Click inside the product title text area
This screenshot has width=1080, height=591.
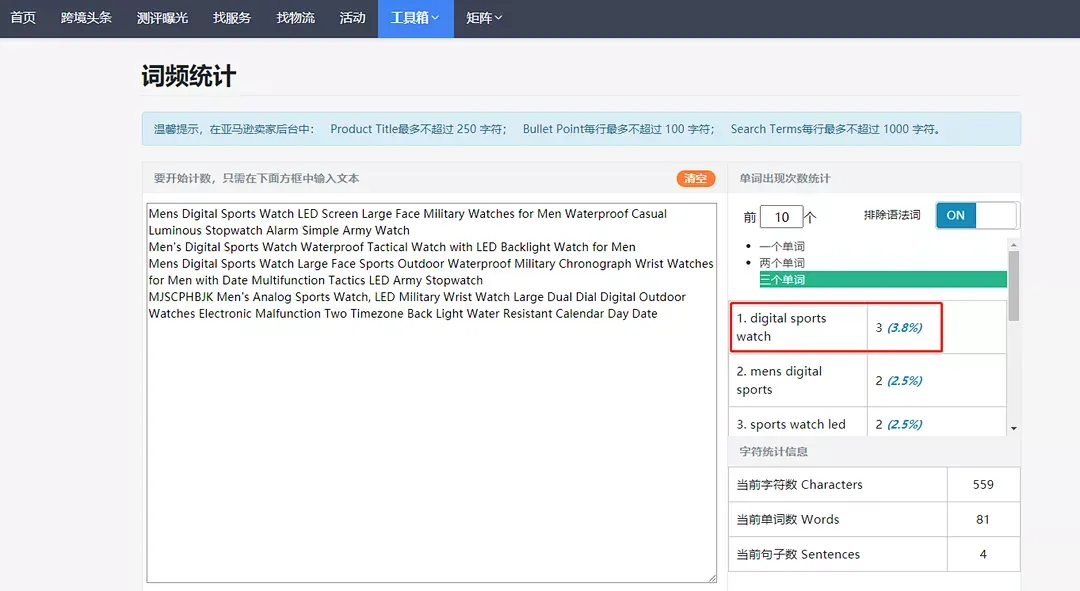(432, 393)
